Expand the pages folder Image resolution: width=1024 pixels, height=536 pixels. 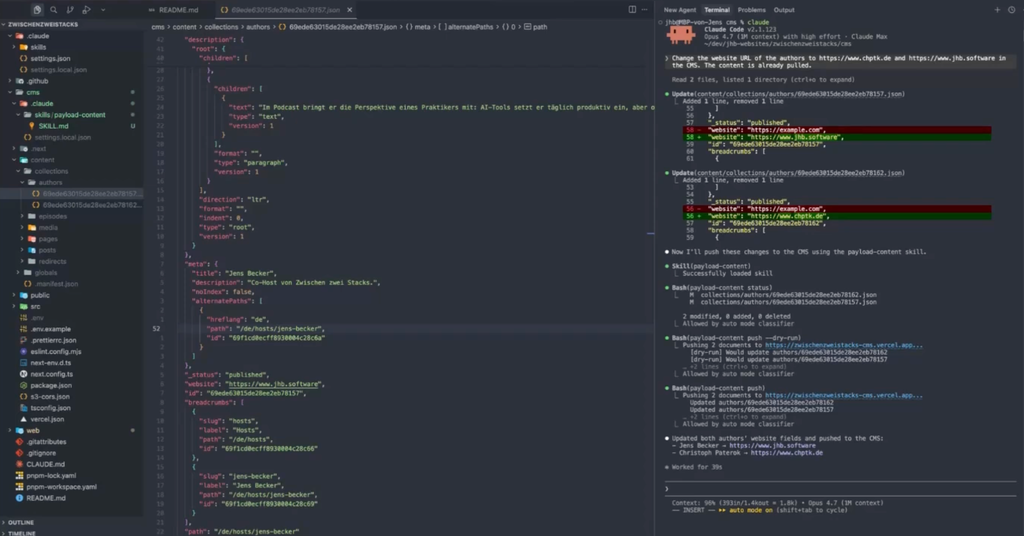pyautogui.click(x=48, y=239)
